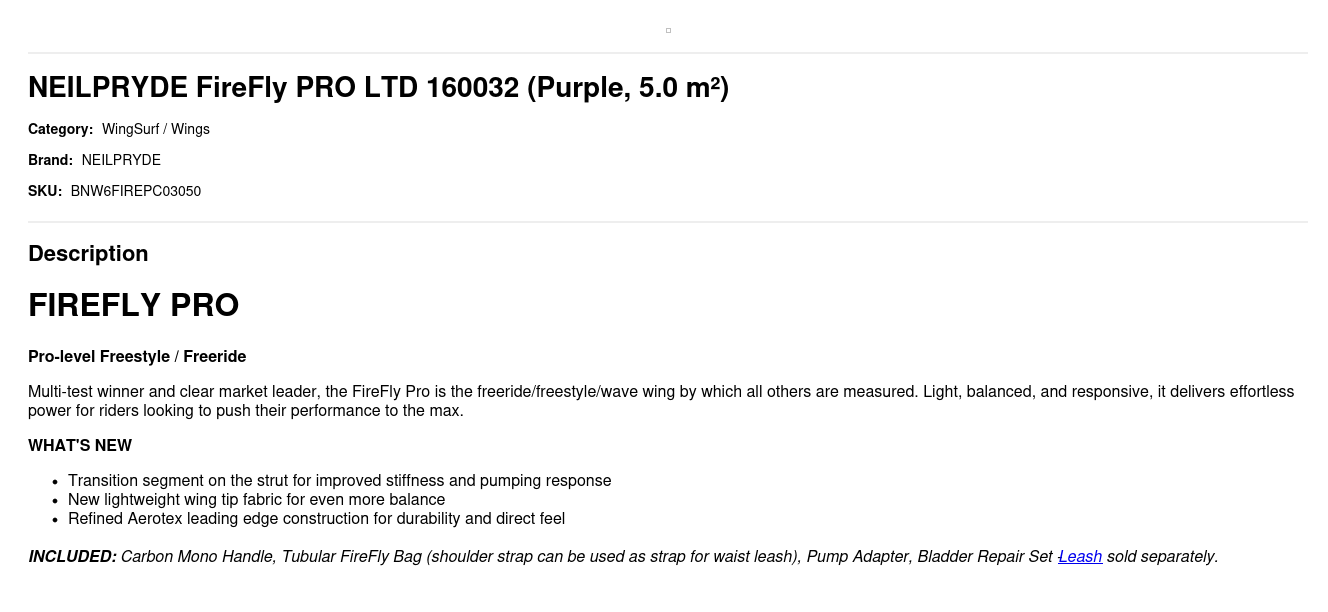Click the INCLUDED label in italics
This screenshot has height=612, width=1328.
72,557
